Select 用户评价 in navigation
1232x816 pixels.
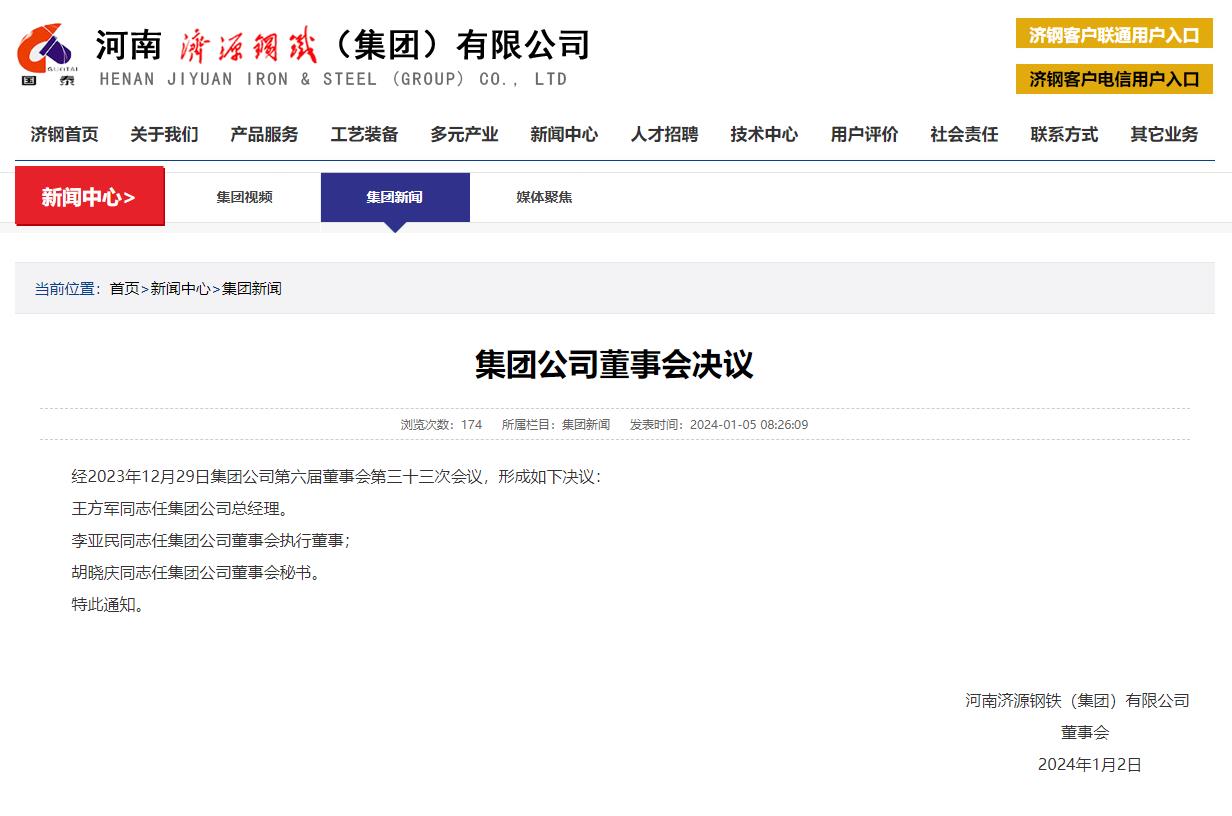(864, 134)
